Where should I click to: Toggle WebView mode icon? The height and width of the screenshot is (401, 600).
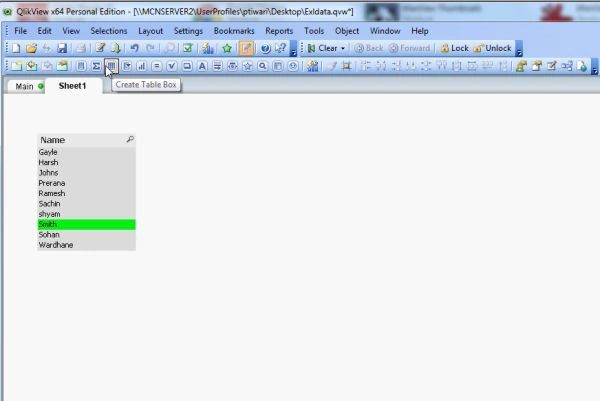582,66
